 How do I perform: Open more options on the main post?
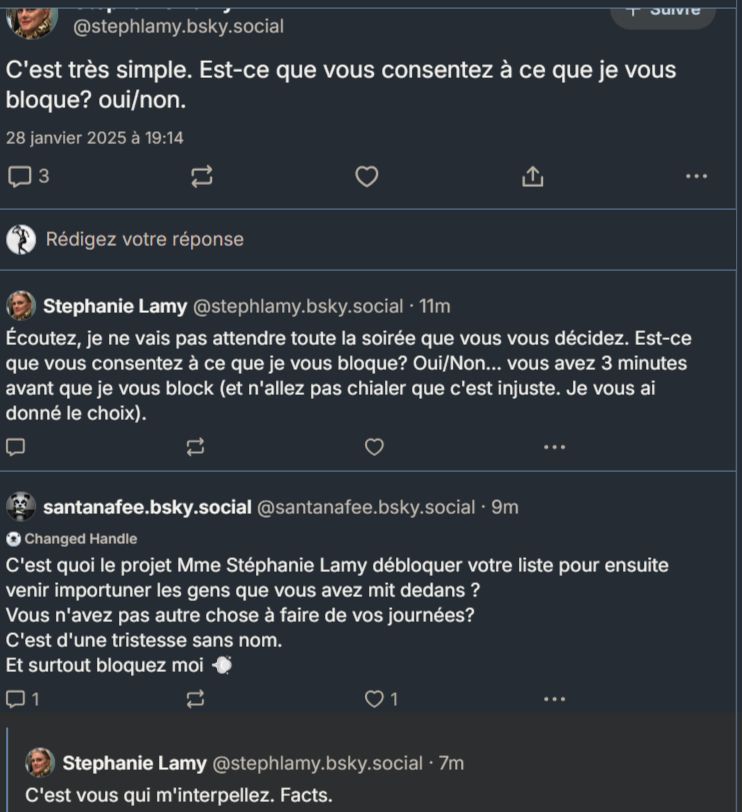pyautogui.click(x=696, y=177)
